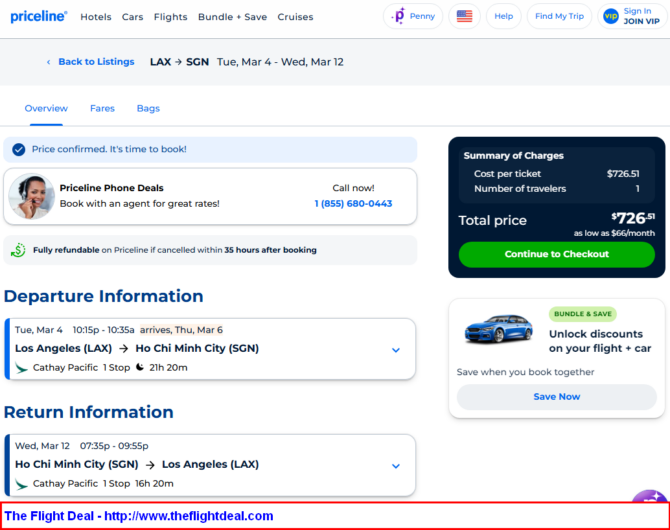The image size is (670, 530).
Task: Expand return flight details chevron
Action: pos(395,466)
